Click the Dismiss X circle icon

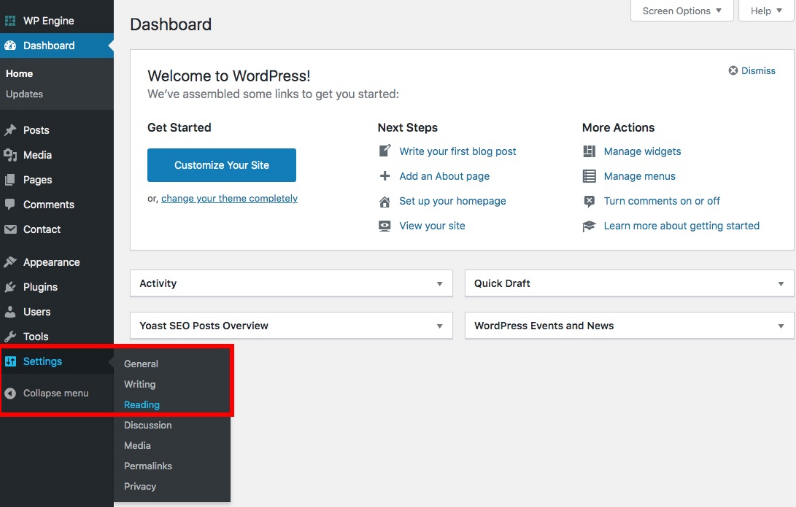tap(733, 71)
